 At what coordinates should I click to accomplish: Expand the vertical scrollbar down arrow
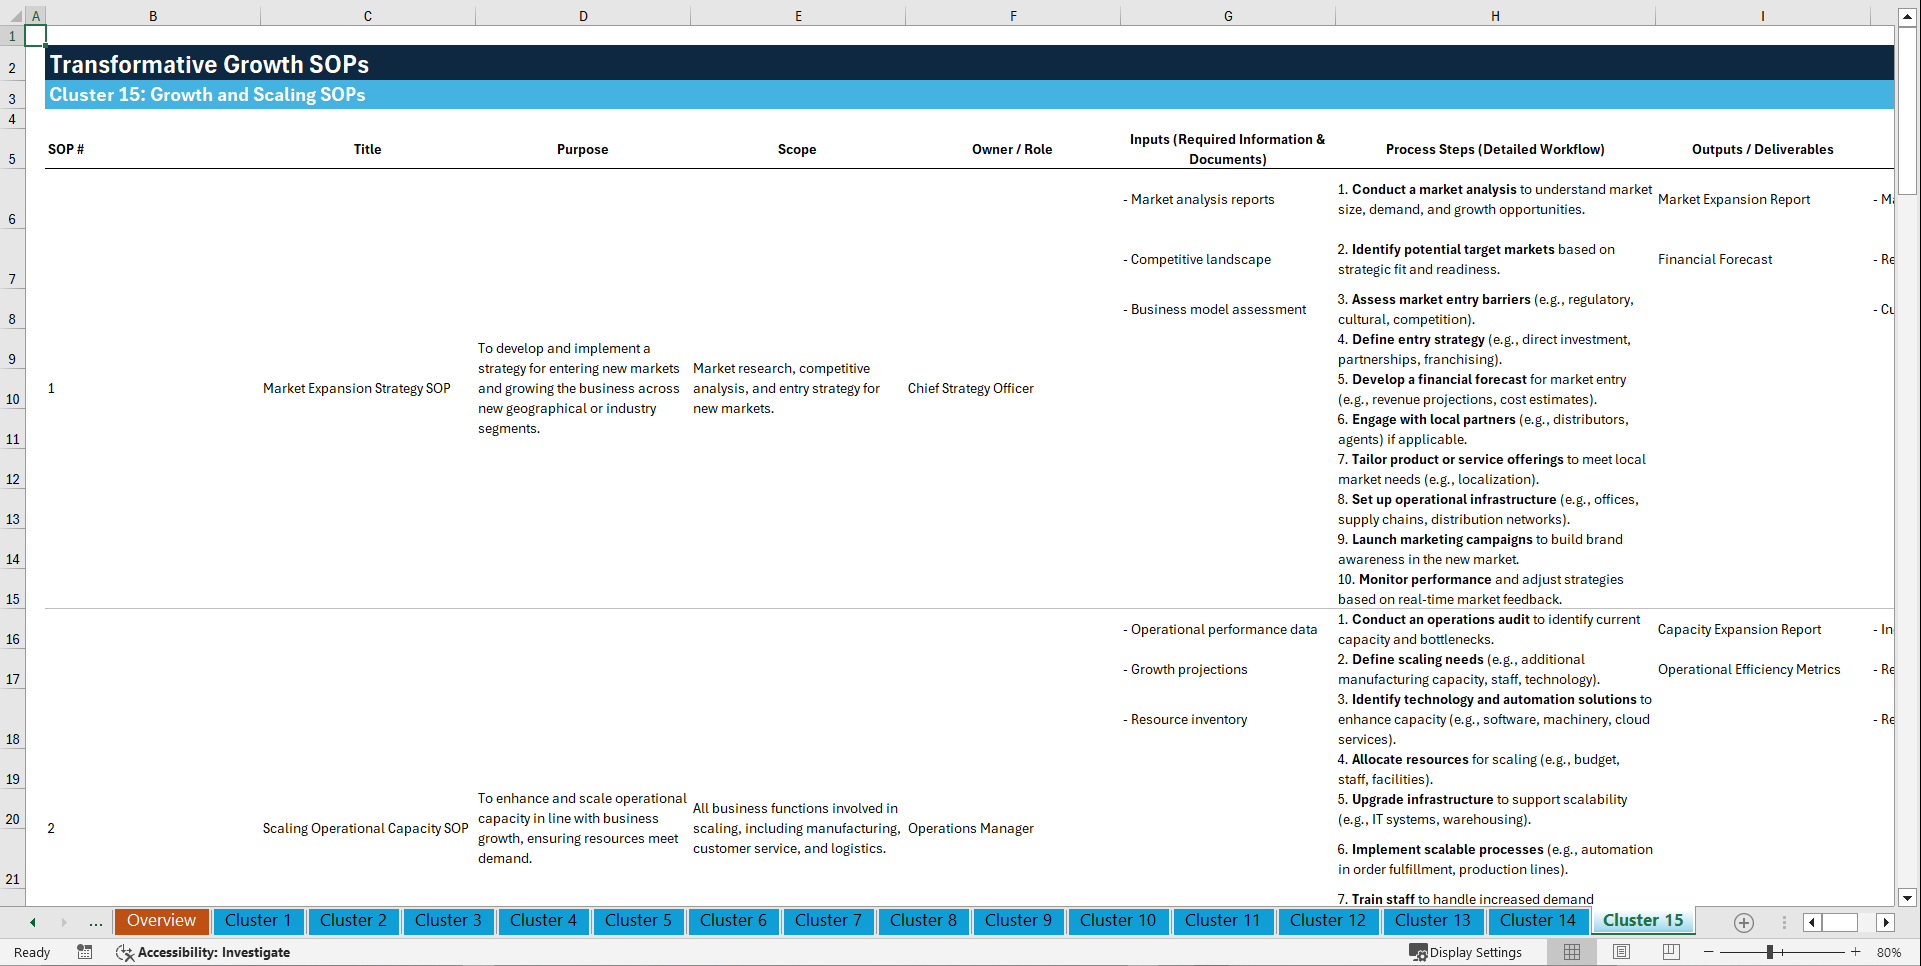(x=1908, y=898)
